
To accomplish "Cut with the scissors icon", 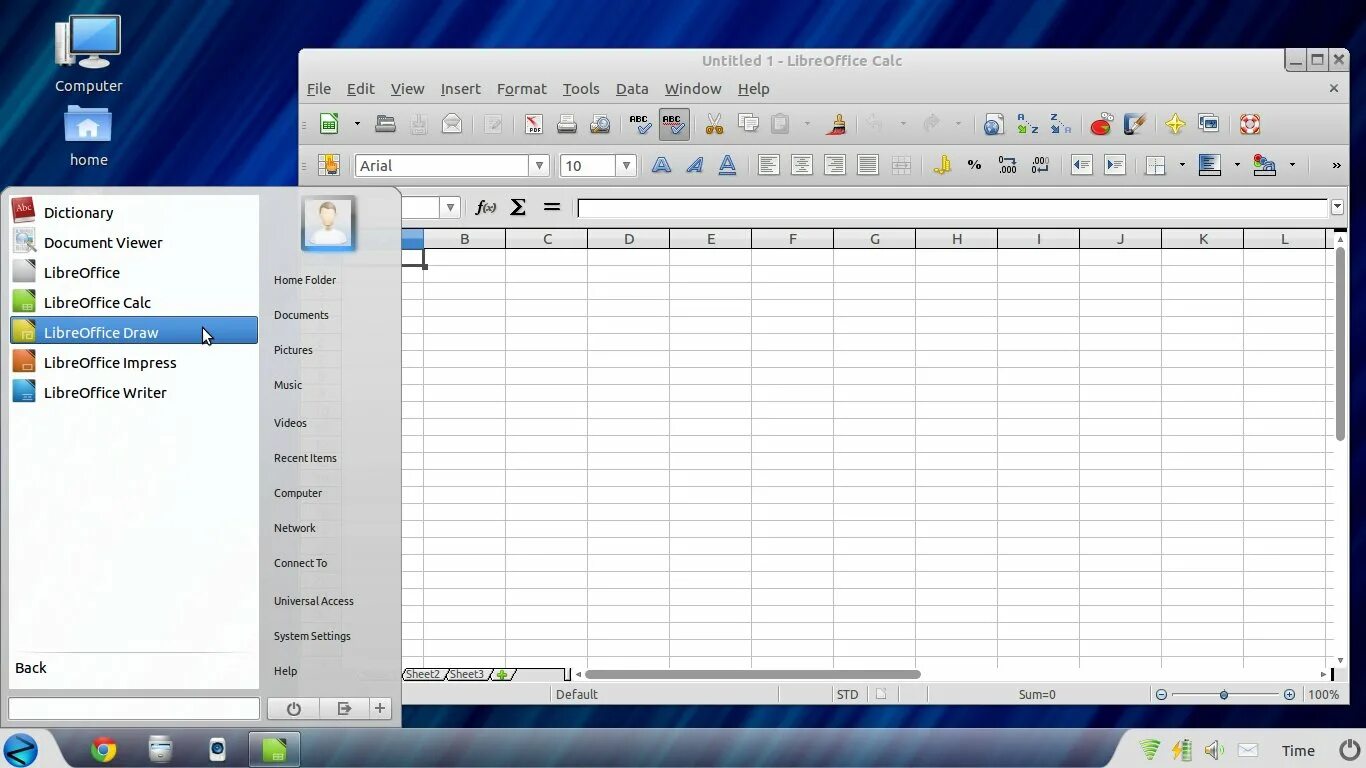I will (714, 124).
